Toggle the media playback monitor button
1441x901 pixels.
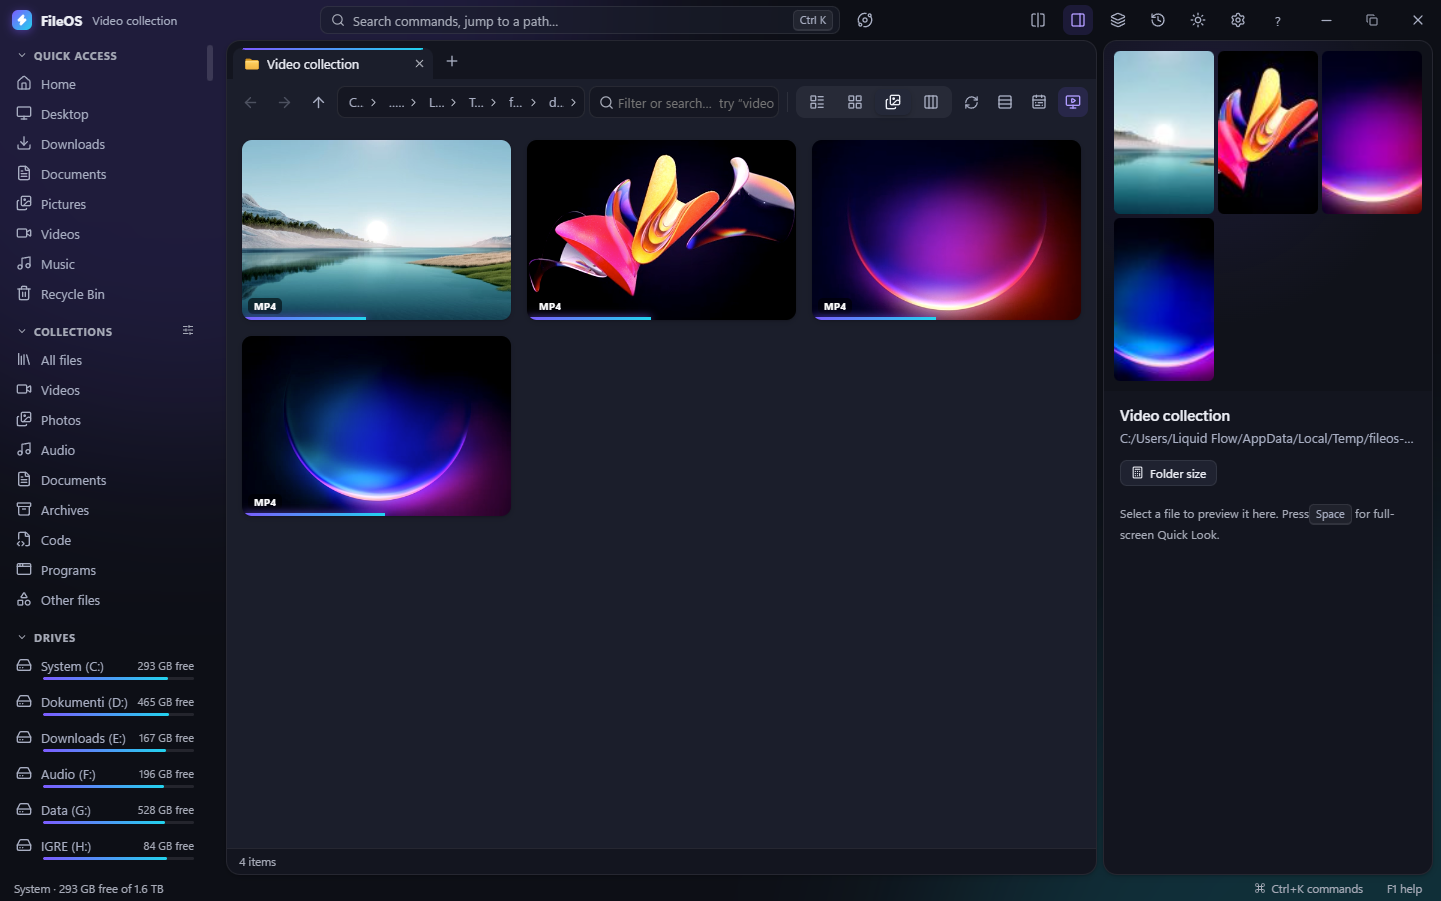coord(1073,102)
